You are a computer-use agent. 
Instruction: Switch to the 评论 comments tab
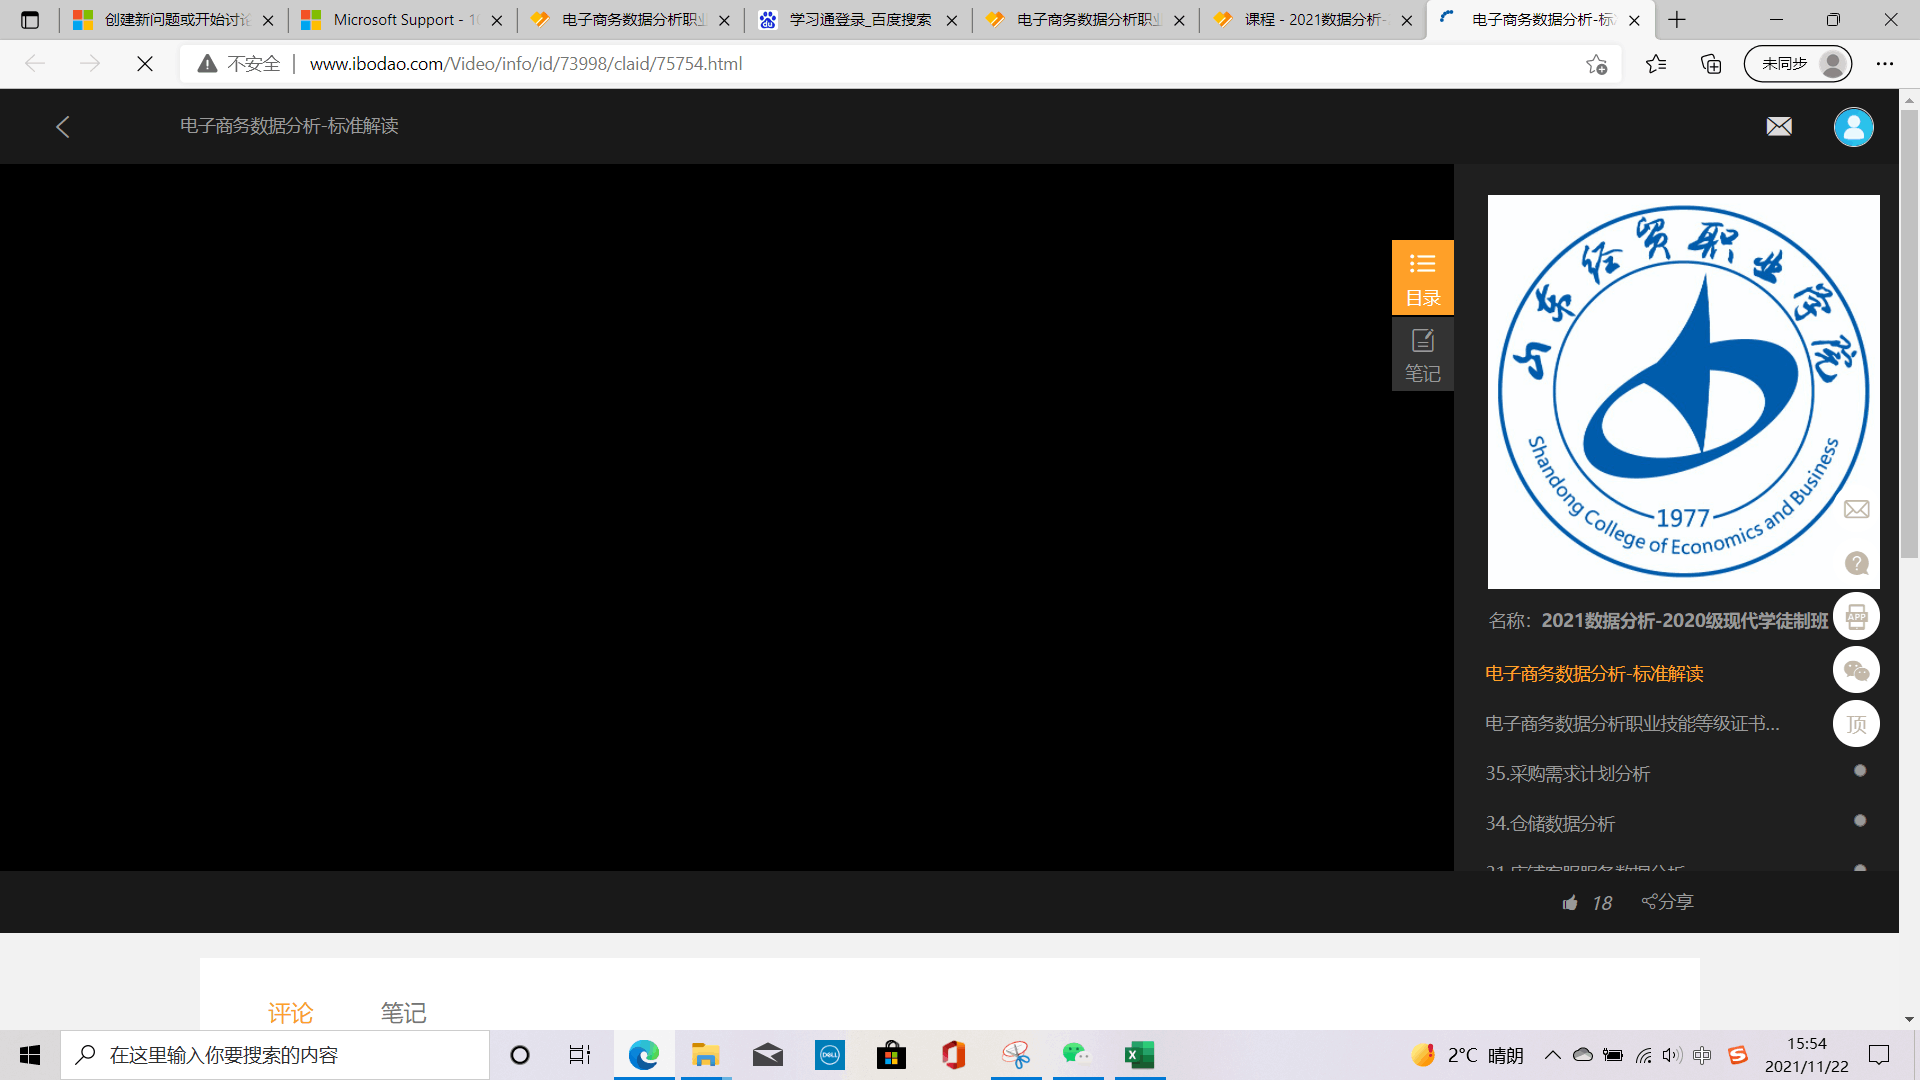point(290,1013)
